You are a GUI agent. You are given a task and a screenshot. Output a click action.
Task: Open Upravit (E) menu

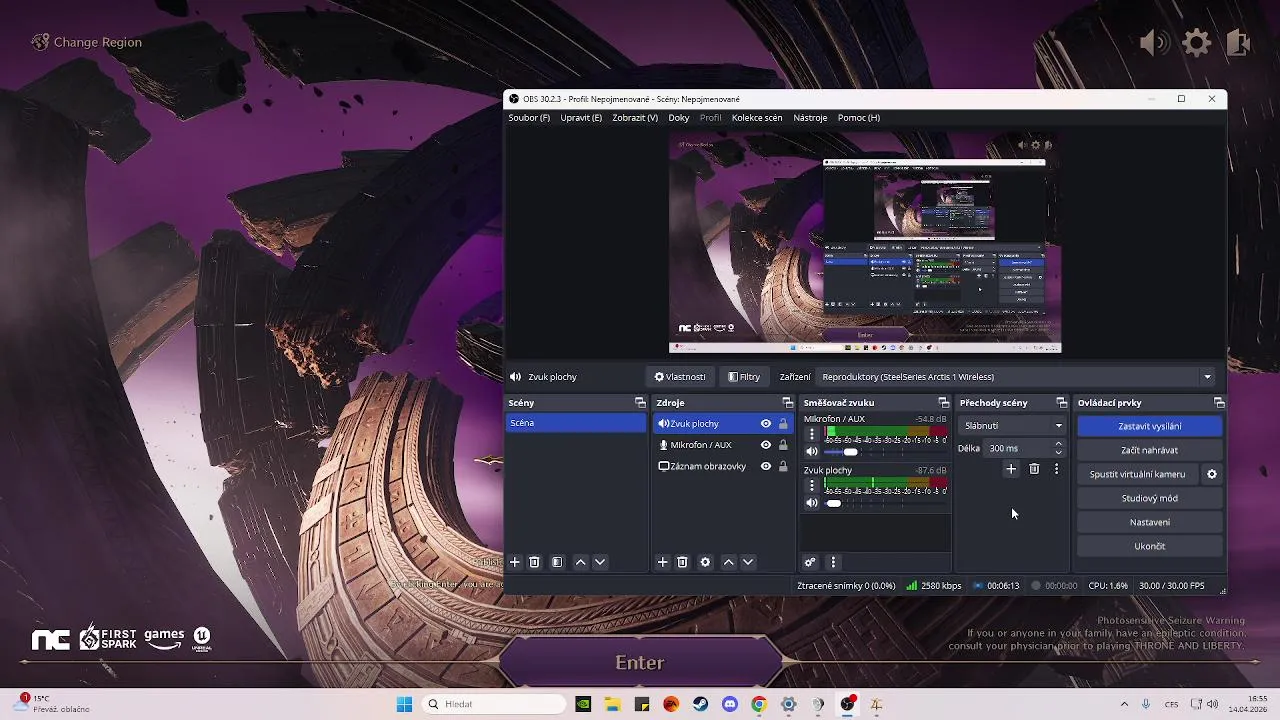click(581, 118)
